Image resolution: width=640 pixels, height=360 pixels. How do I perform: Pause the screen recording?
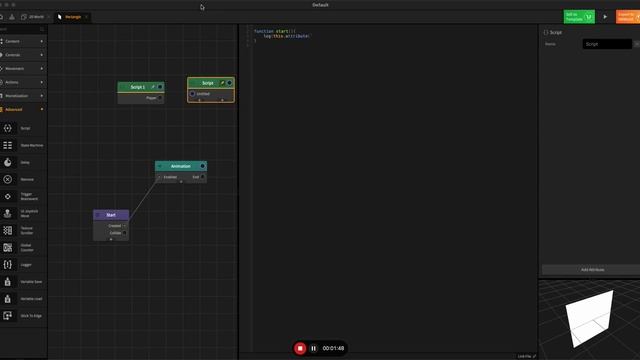tap(313, 348)
